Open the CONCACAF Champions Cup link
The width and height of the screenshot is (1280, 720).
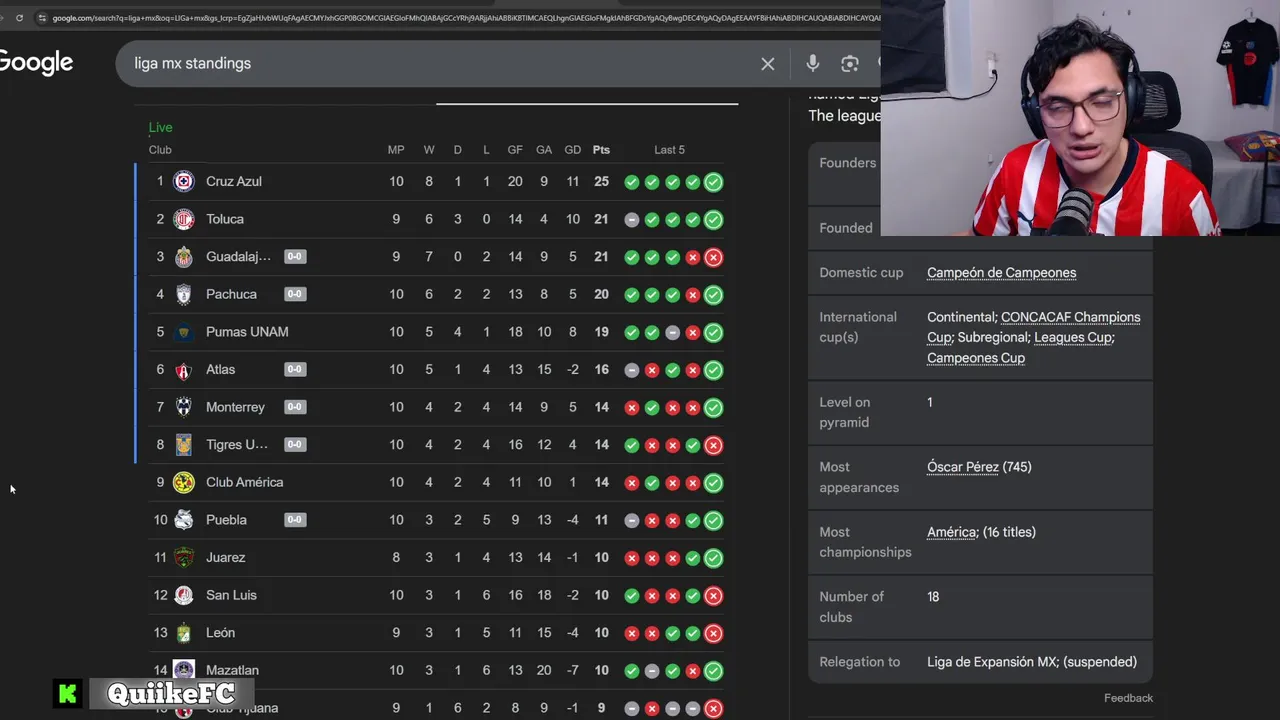(x=1033, y=327)
